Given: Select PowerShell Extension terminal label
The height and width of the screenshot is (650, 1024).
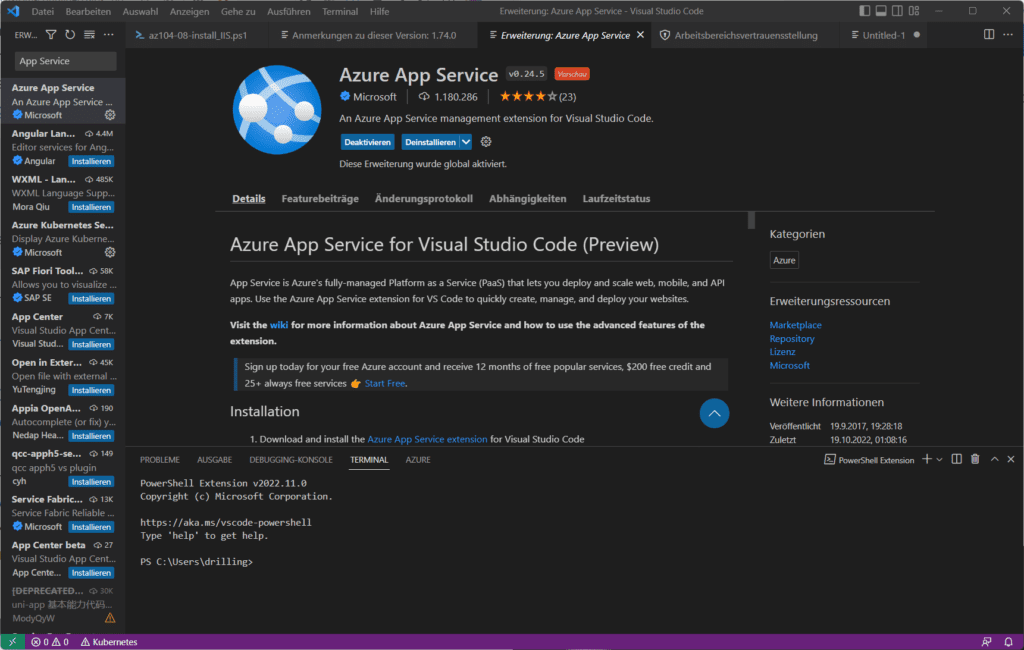Looking at the screenshot, I should click(x=869, y=460).
